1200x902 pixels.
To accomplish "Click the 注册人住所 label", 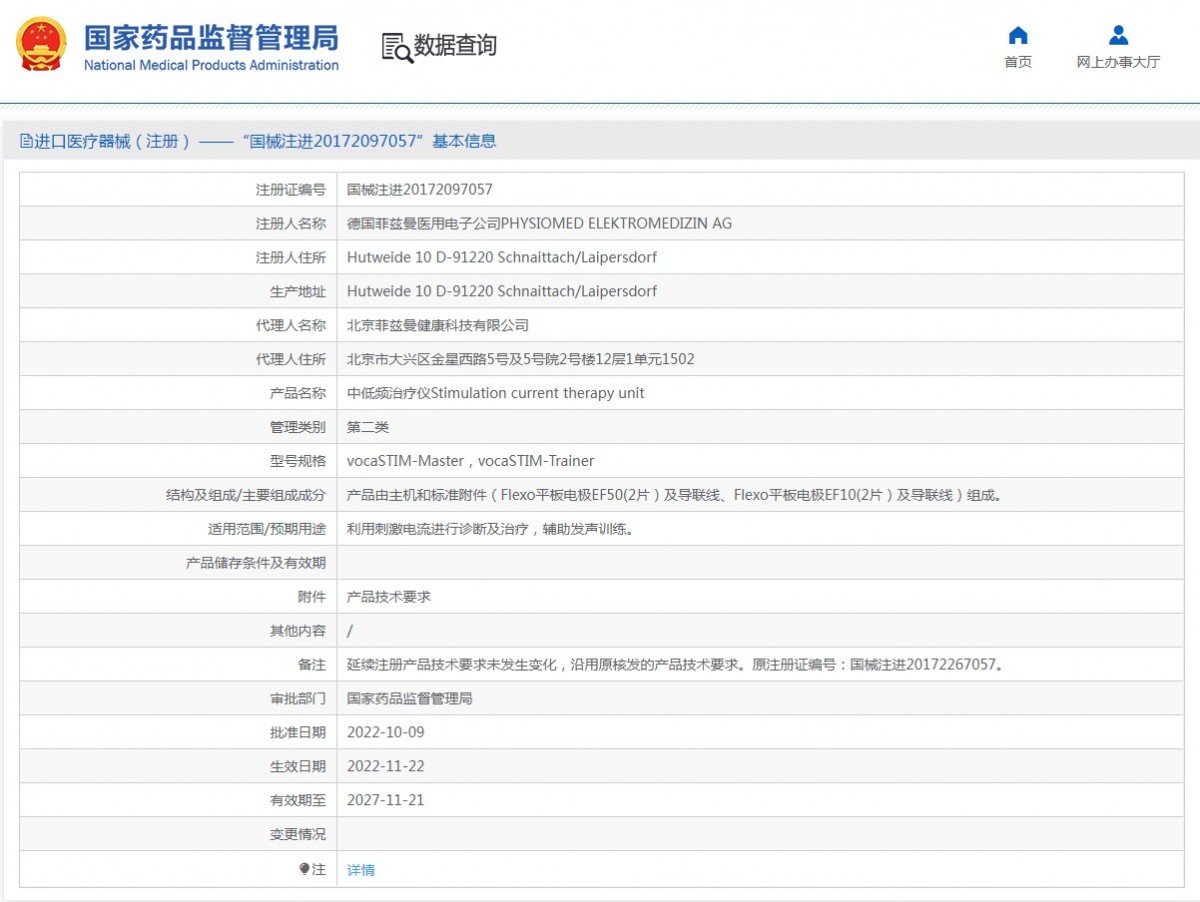I will click(291, 257).
